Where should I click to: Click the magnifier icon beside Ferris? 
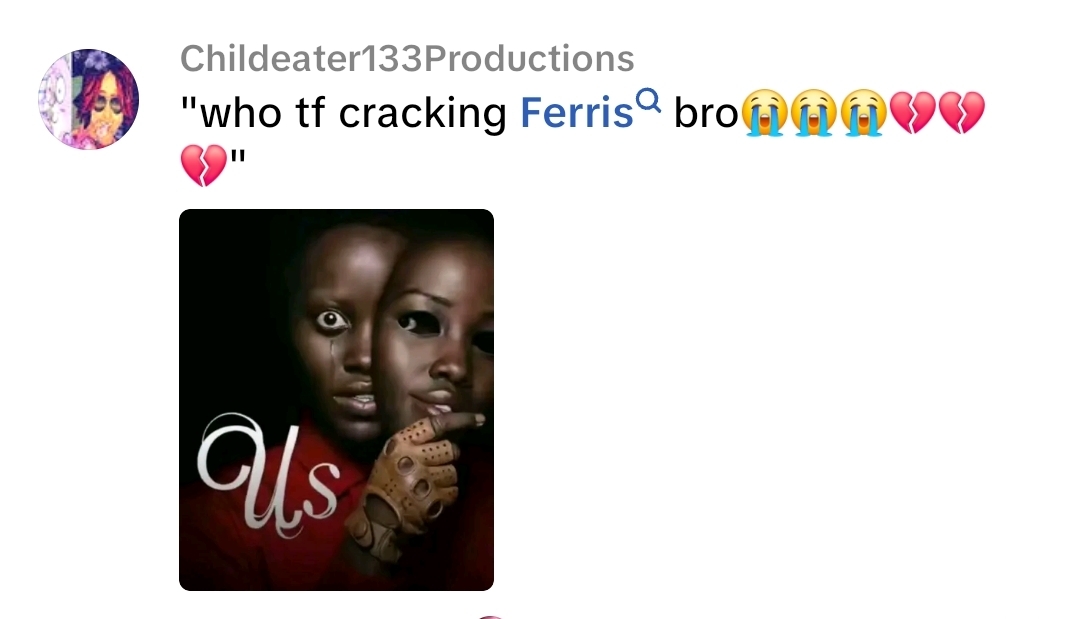tap(649, 101)
